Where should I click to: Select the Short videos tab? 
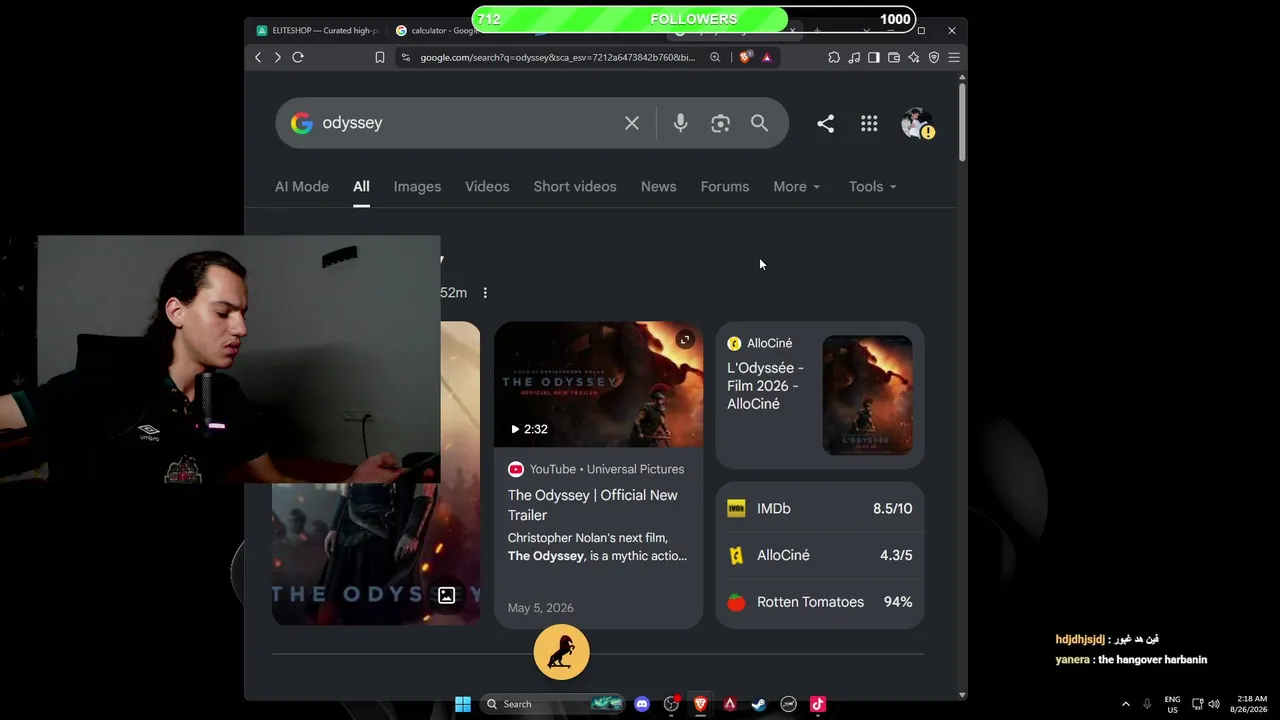(x=575, y=187)
